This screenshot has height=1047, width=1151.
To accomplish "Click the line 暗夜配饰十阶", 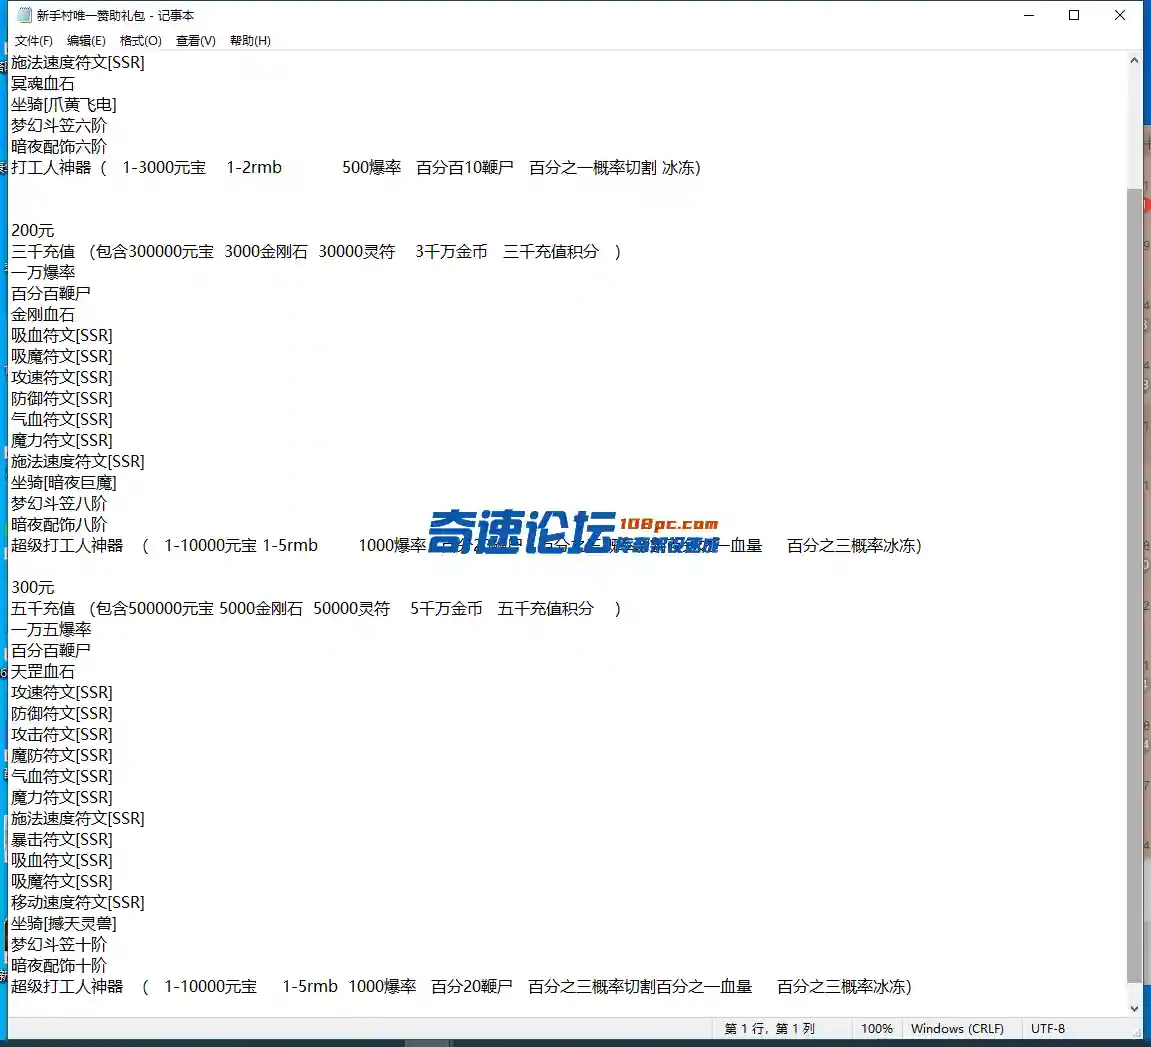I will [59, 966].
